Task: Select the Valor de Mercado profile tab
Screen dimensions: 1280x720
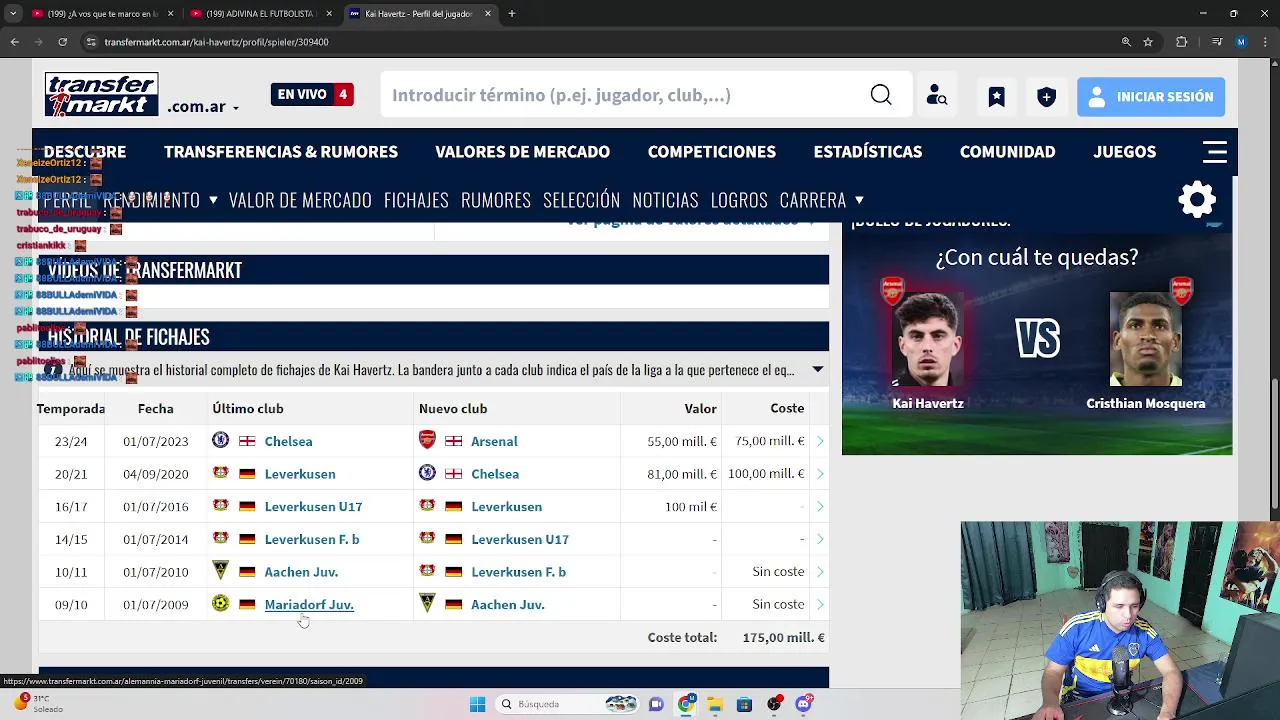Action: pyautogui.click(x=300, y=200)
